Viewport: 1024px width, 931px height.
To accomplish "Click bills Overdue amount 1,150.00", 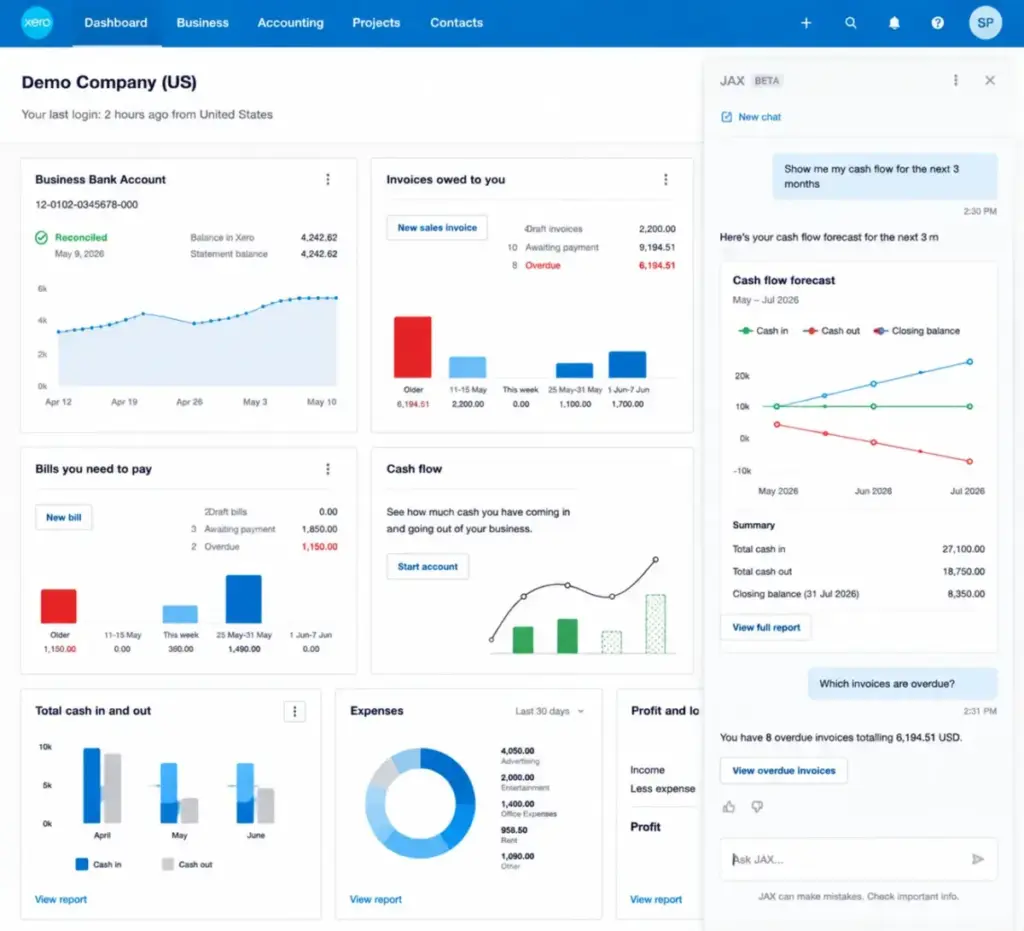I will click(x=319, y=546).
